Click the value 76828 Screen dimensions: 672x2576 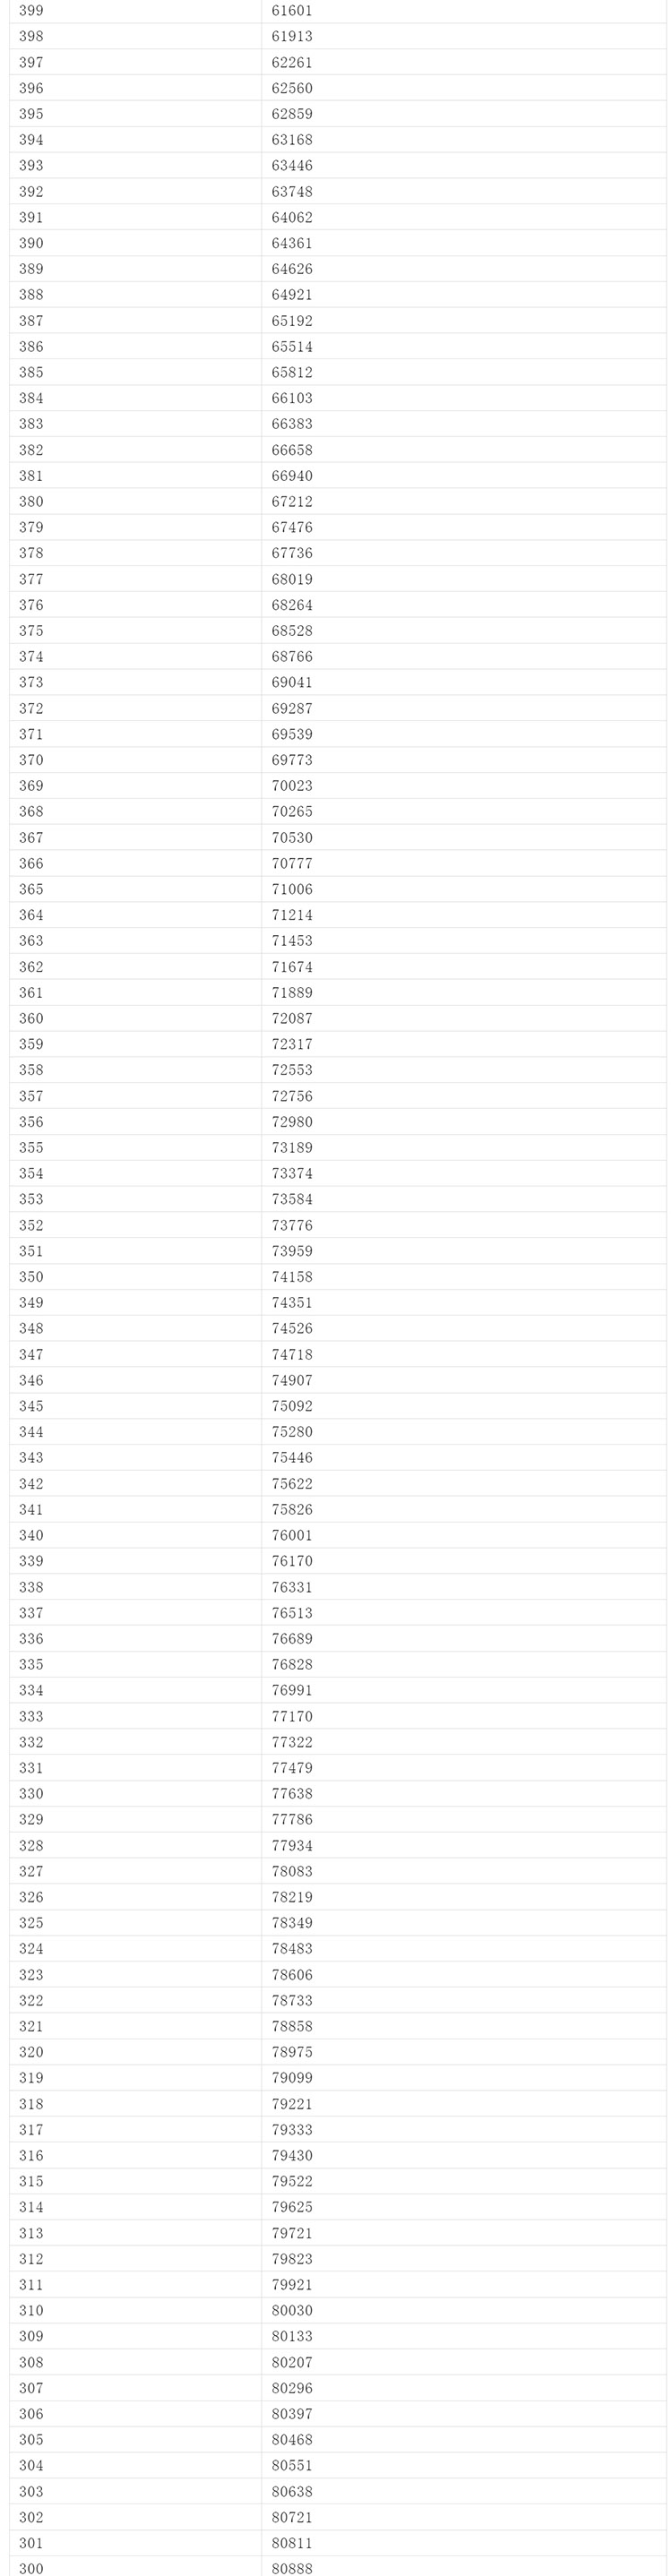point(292,1664)
